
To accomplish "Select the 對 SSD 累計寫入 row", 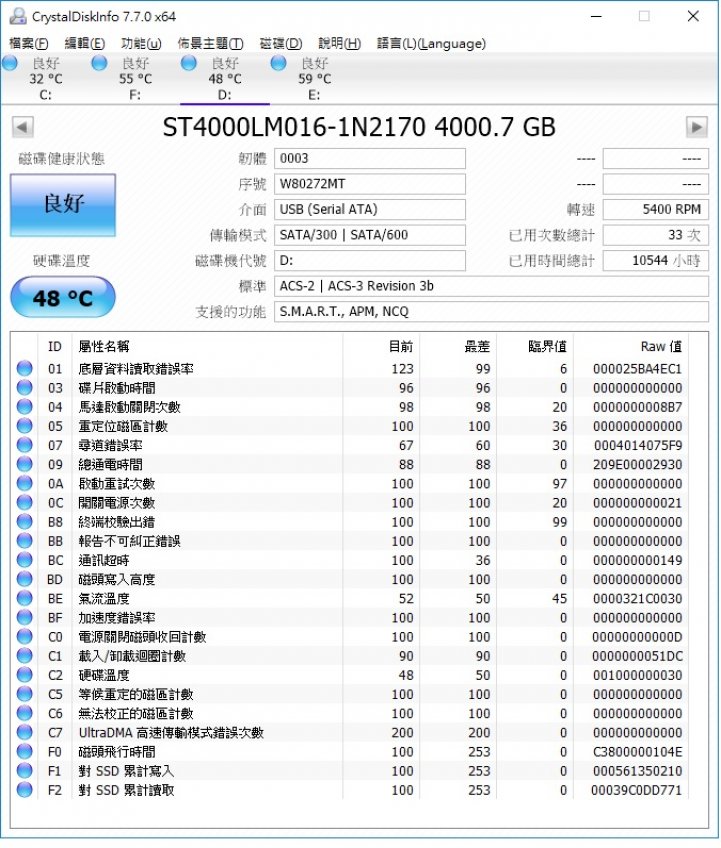I will click(349, 771).
